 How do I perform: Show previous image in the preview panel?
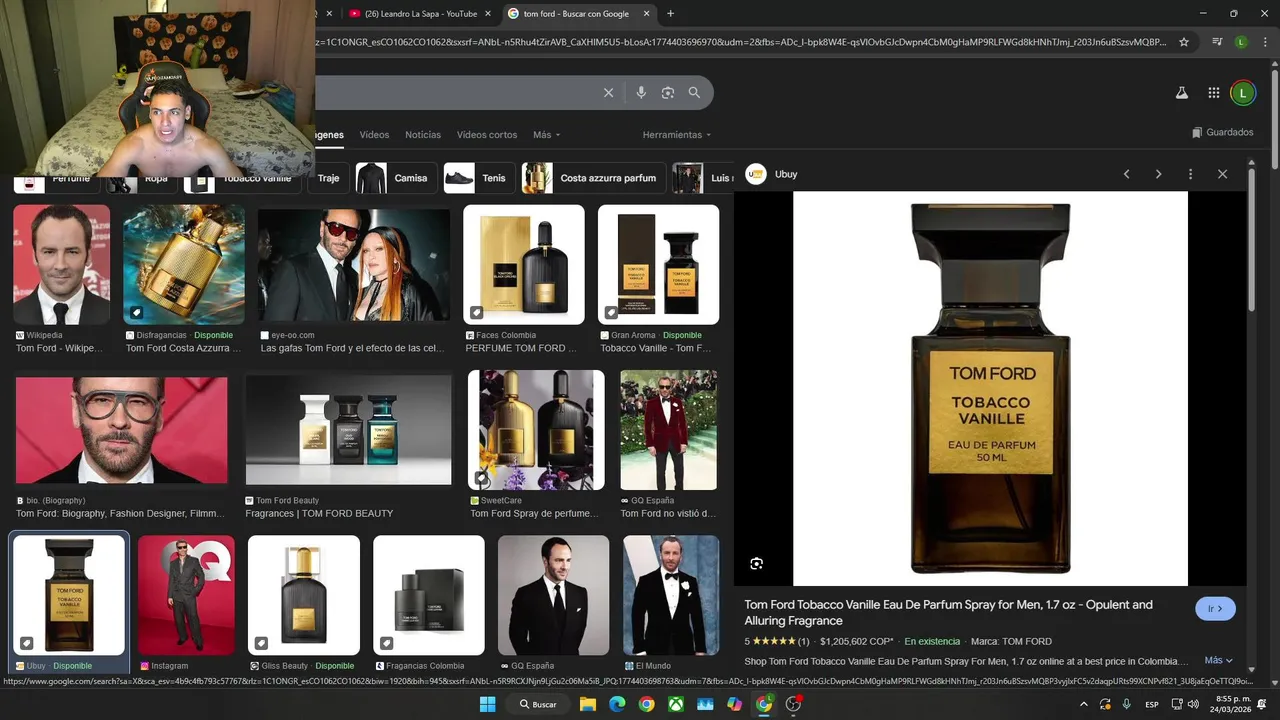1126,174
